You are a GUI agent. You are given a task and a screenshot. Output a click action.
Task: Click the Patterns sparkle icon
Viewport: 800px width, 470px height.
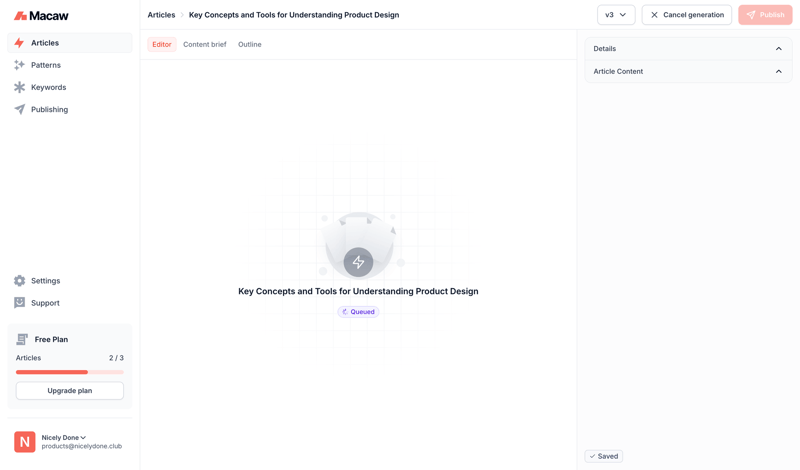click(19, 65)
